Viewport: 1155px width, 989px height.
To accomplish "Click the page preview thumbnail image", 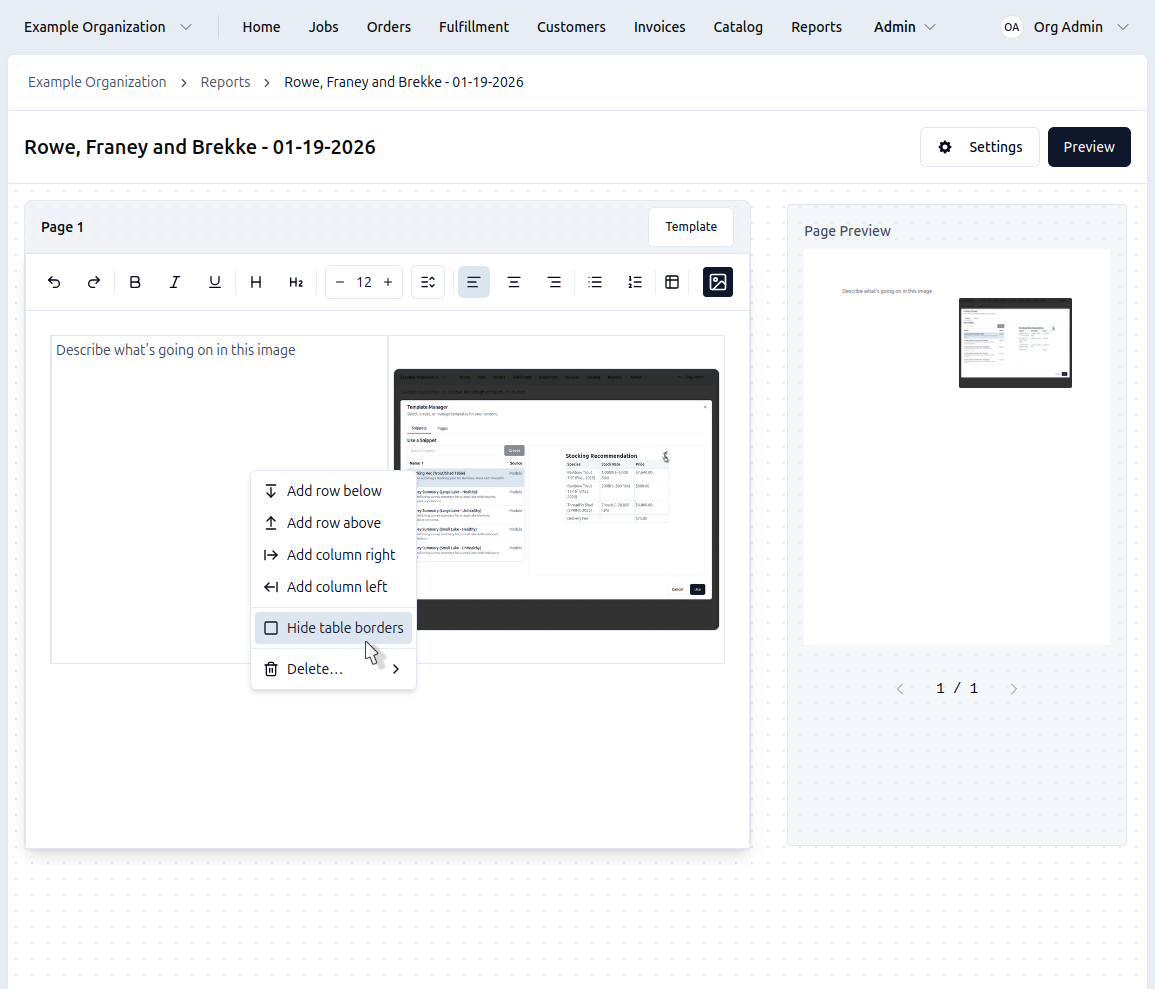I will coord(1014,342).
